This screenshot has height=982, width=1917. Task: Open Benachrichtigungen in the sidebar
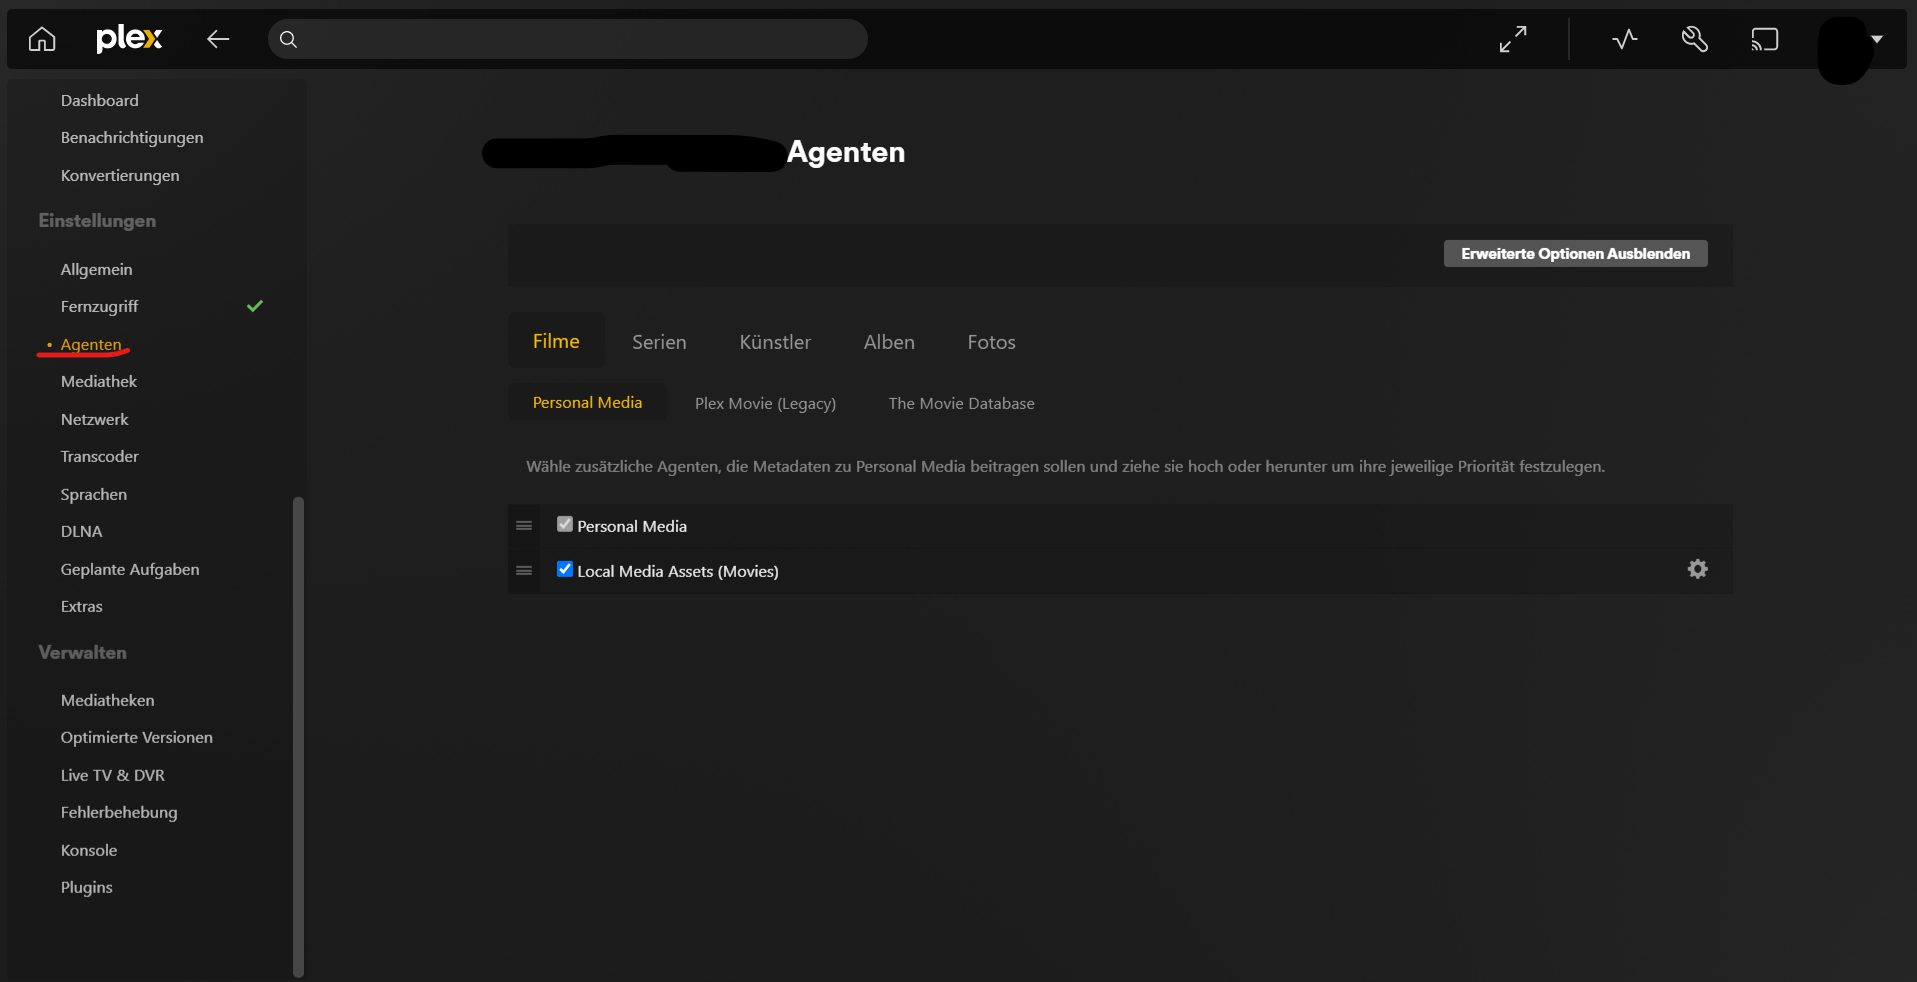[x=132, y=137]
